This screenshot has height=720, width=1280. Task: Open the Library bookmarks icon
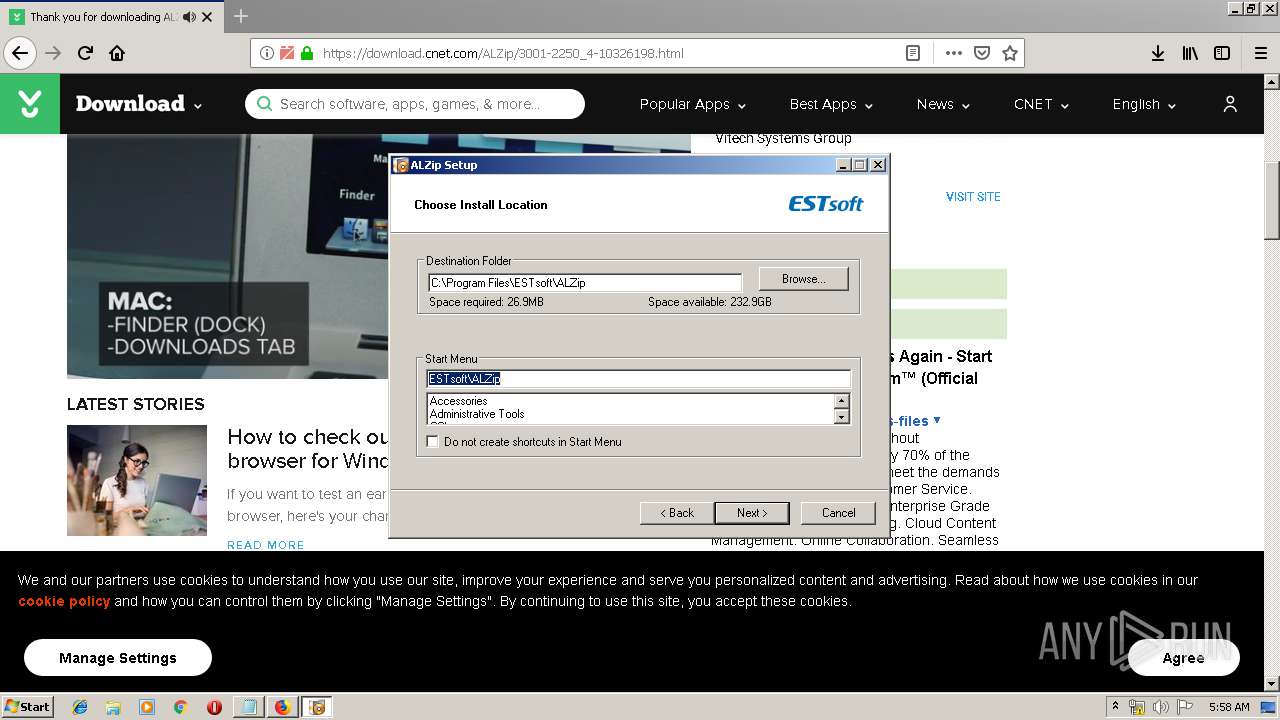[1190, 53]
